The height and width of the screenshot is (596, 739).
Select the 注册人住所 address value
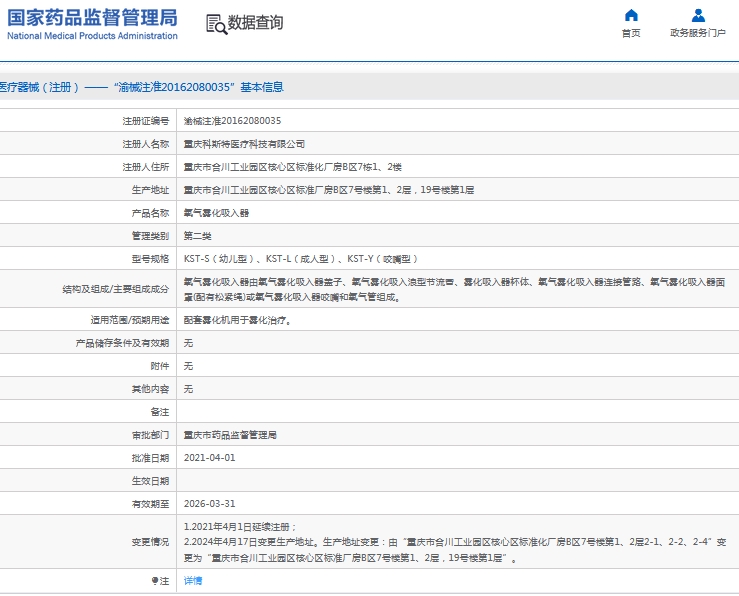click(293, 167)
